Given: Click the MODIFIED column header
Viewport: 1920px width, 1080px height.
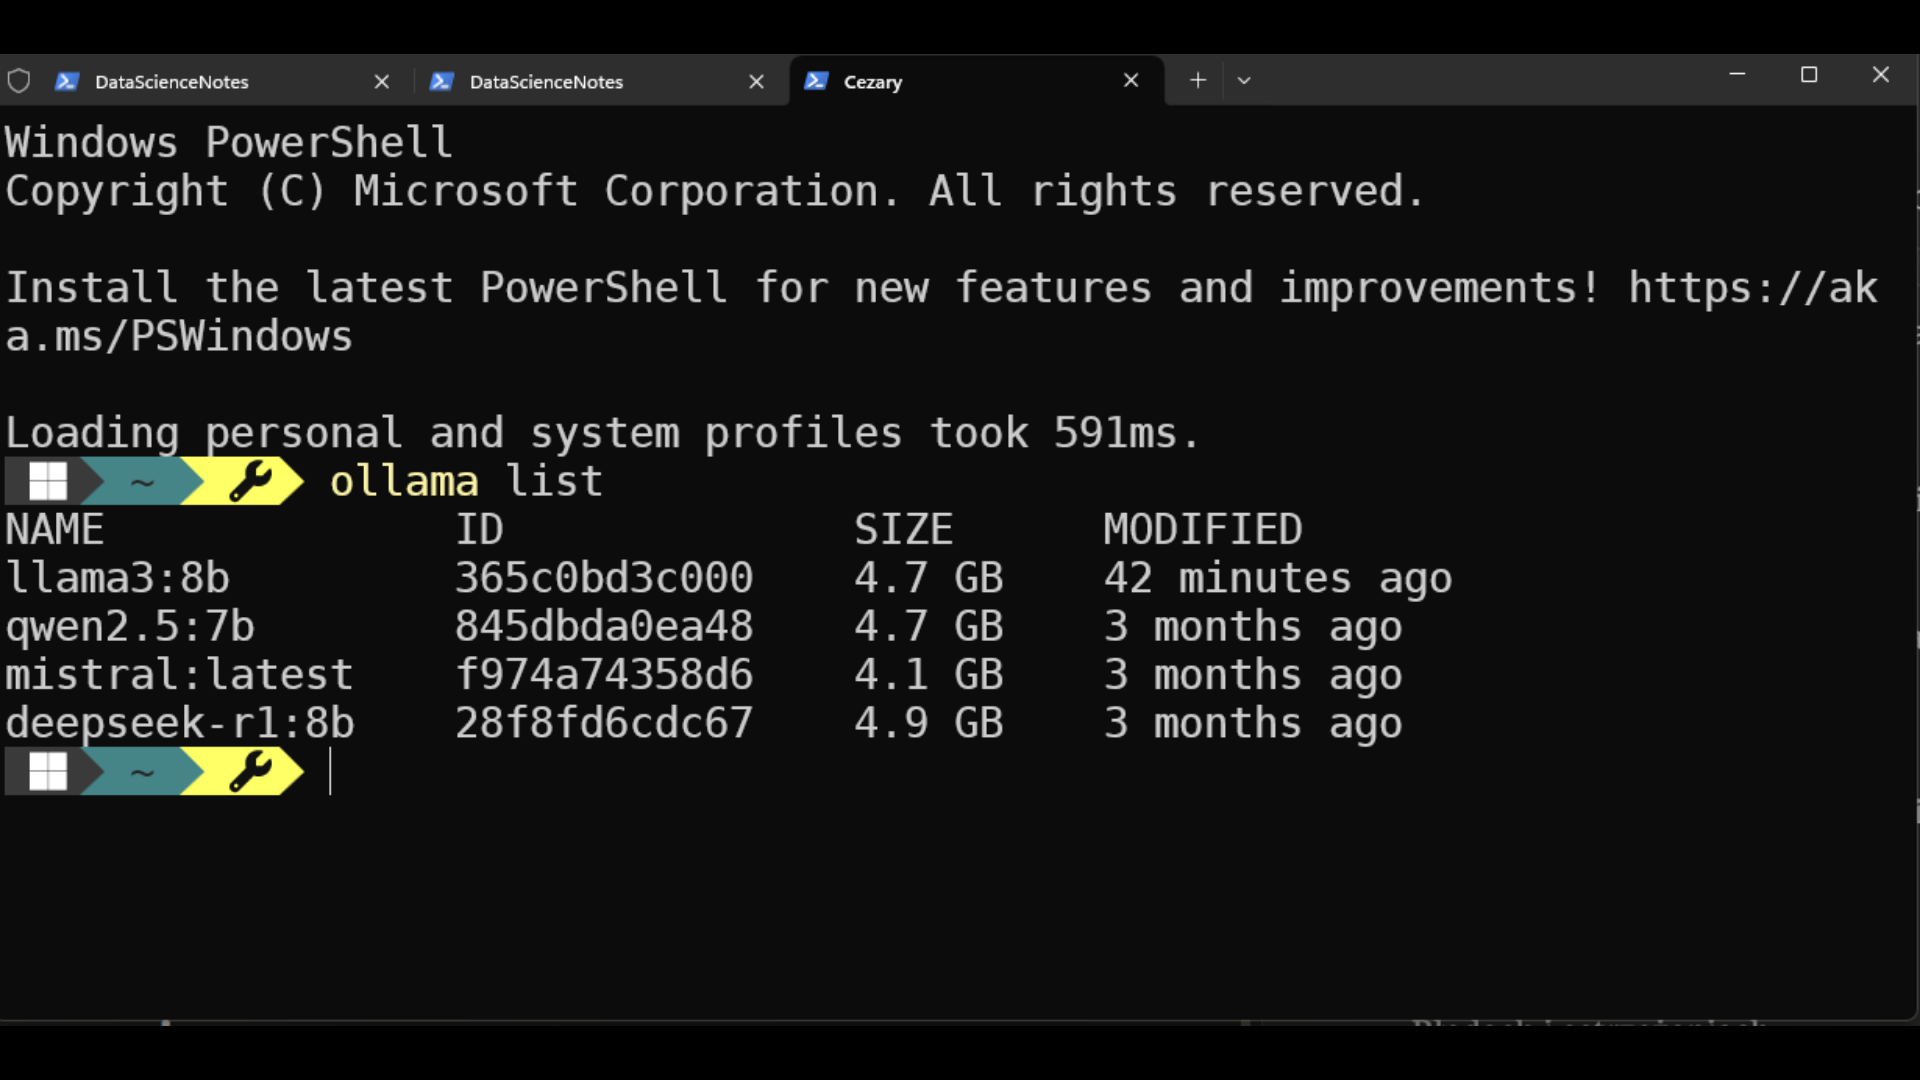Looking at the screenshot, I should click(x=1203, y=530).
